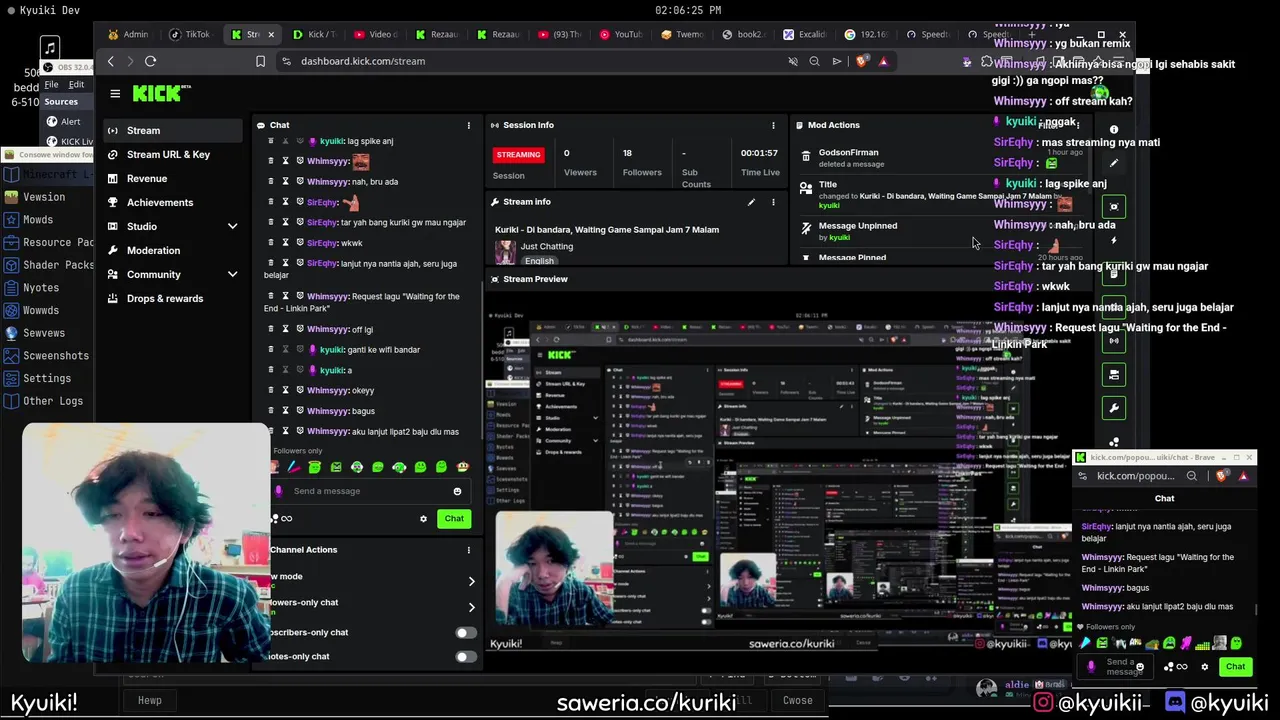The height and width of the screenshot is (720, 1280).
Task: Go back in the Brave browser
Action: [x=111, y=61]
